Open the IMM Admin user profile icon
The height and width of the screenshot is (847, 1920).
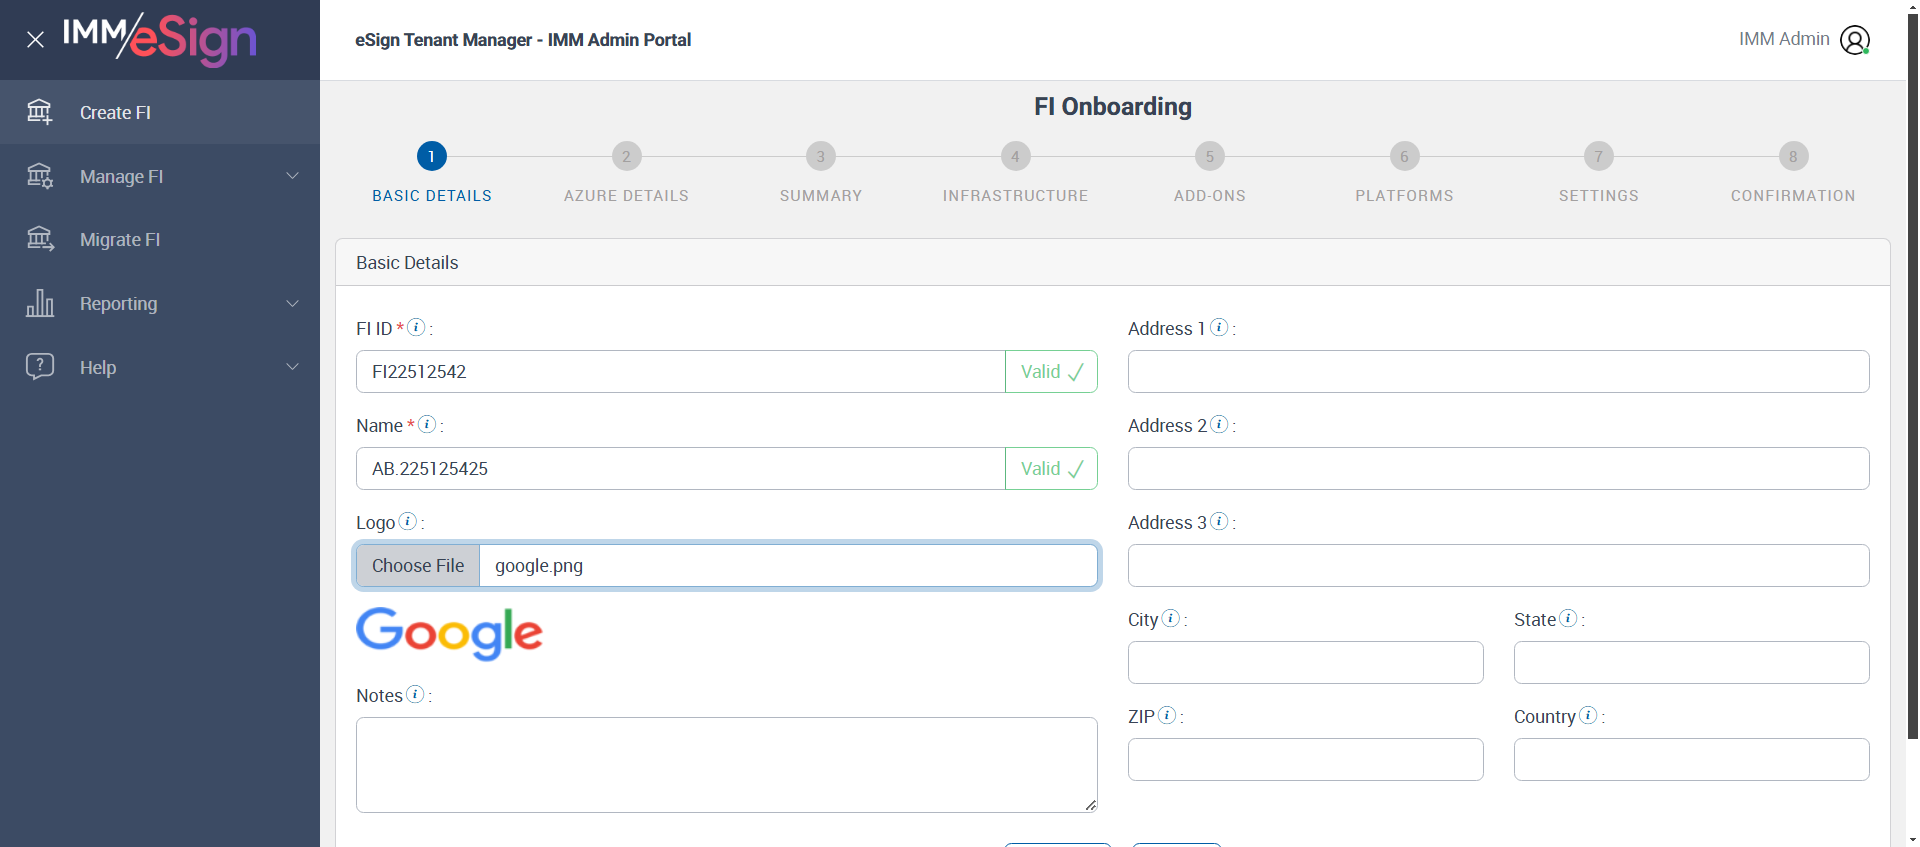click(x=1855, y=40)
